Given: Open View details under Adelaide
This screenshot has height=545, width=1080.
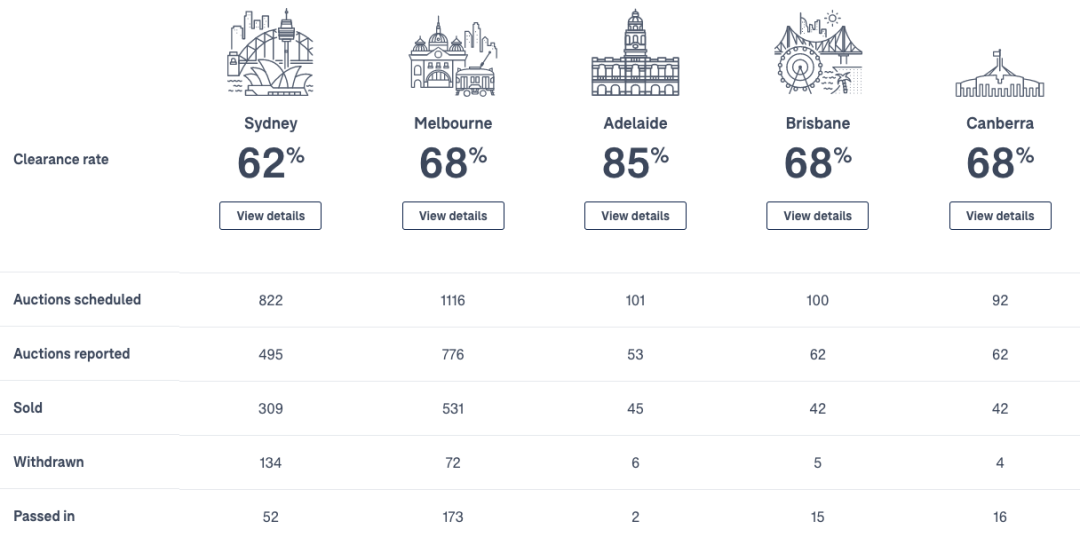Looking at the screenshot, I should point(635,216).
